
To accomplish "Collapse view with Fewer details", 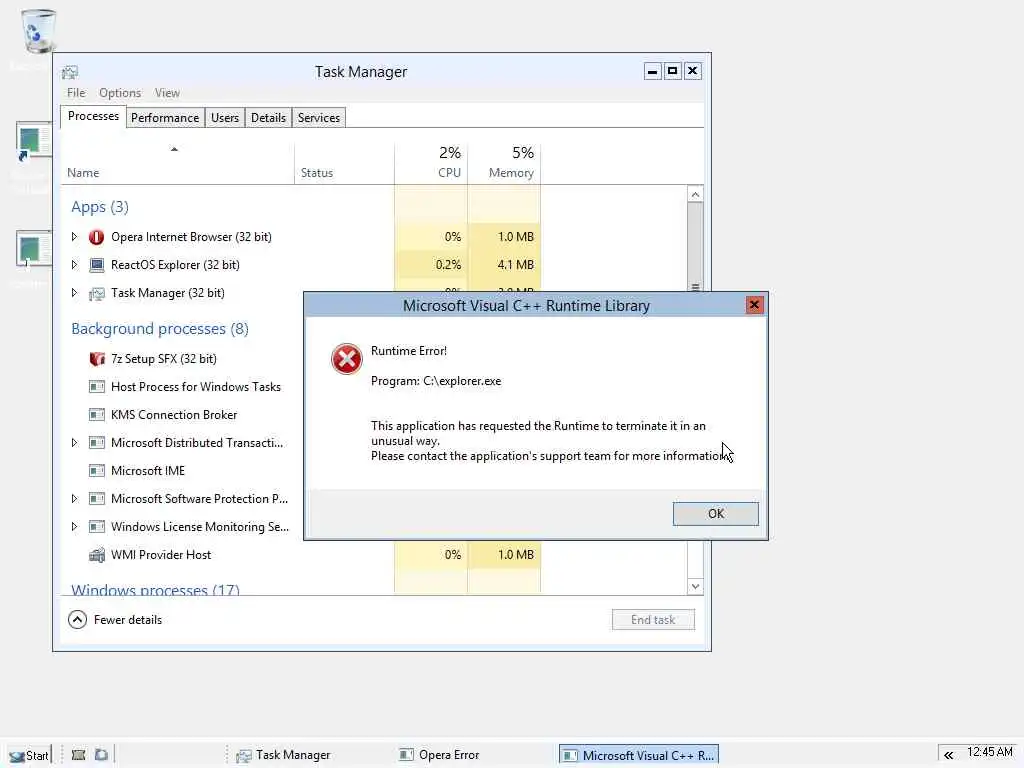I will pyautogui.click(x=115, y=620).
